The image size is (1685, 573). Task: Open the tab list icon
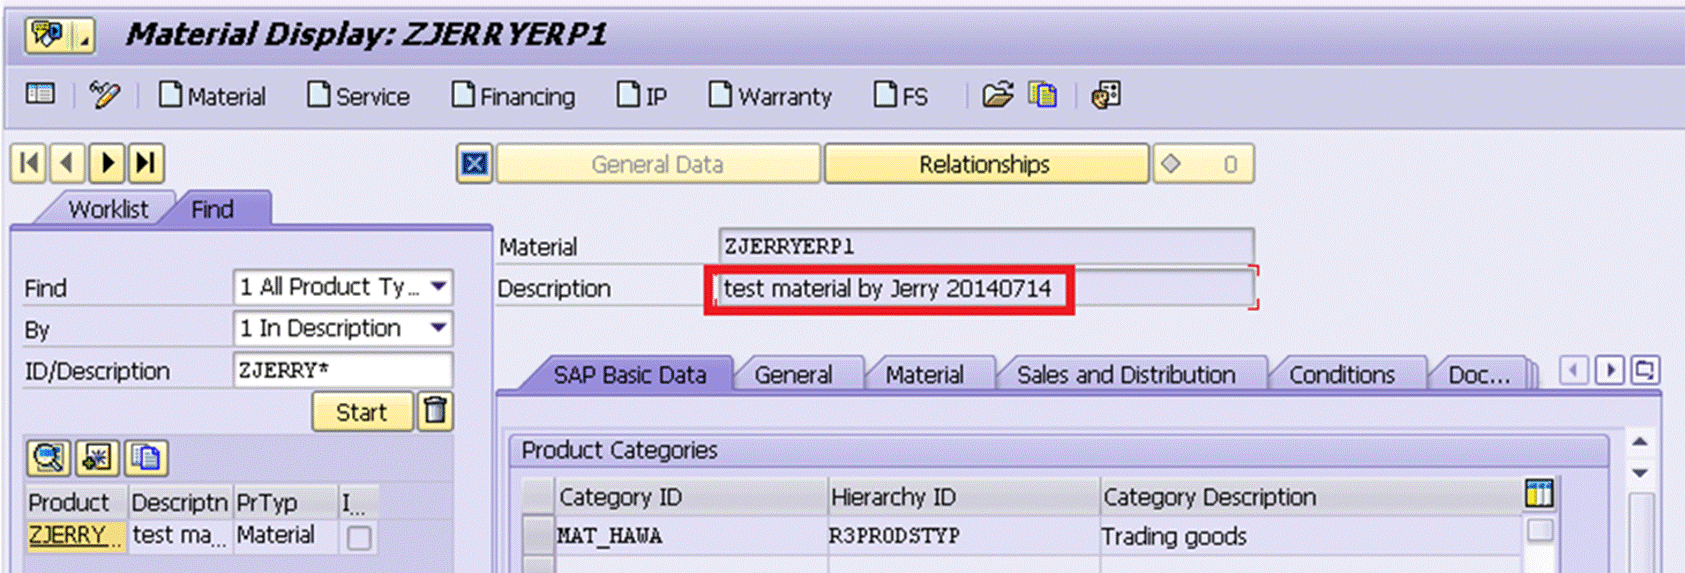1645,370
